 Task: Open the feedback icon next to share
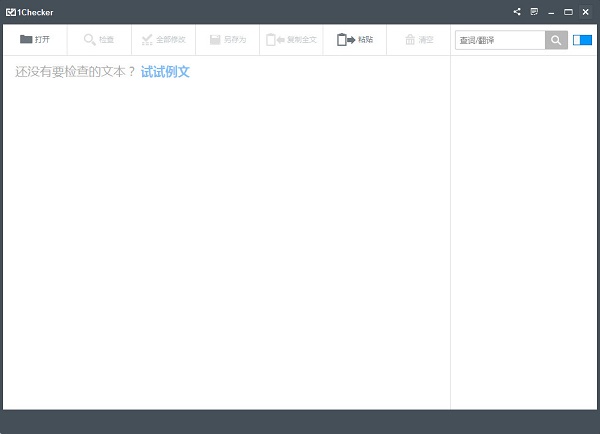[x=534, y=12]
